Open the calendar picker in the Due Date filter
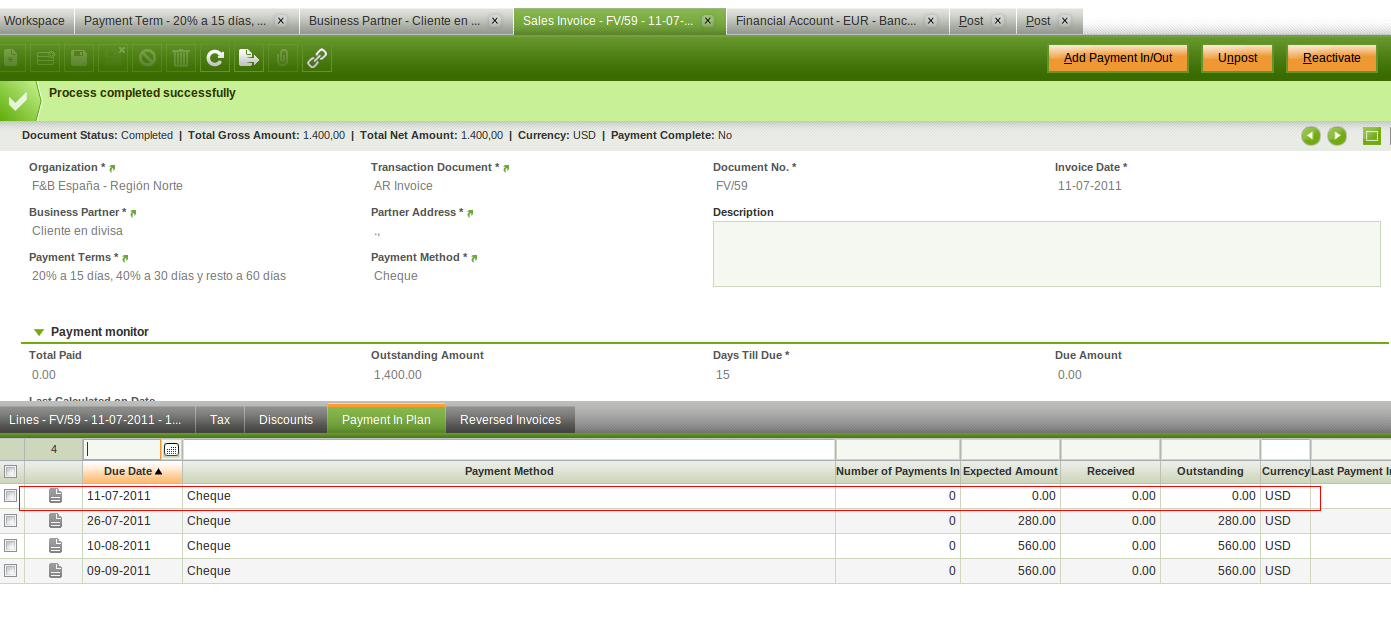The height and width of the screenshot is (617, 1391). 171,450
